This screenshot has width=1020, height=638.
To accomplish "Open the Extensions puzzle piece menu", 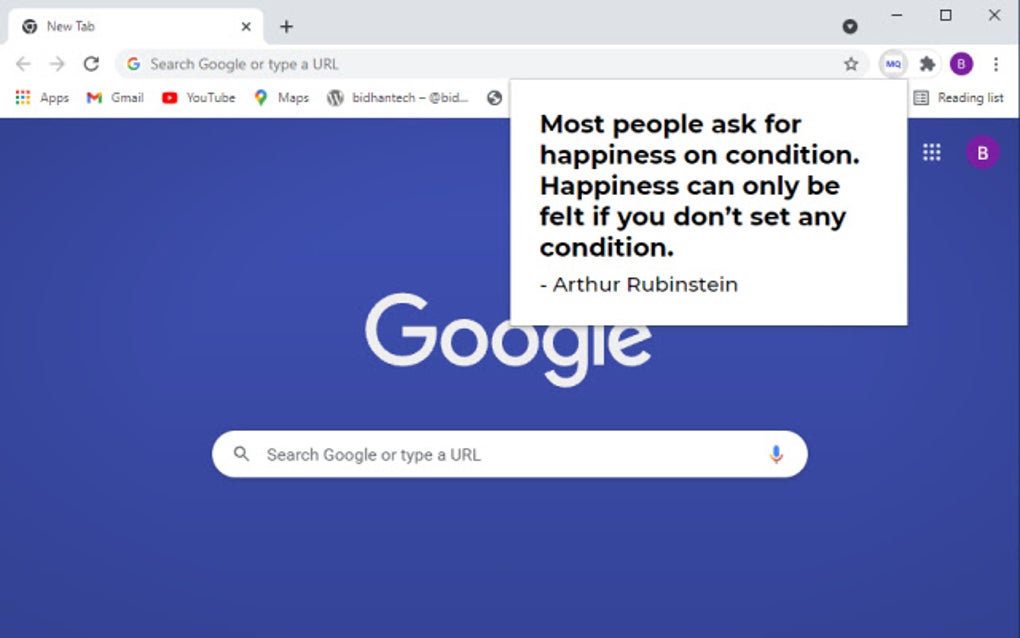I will pos(927,64).
